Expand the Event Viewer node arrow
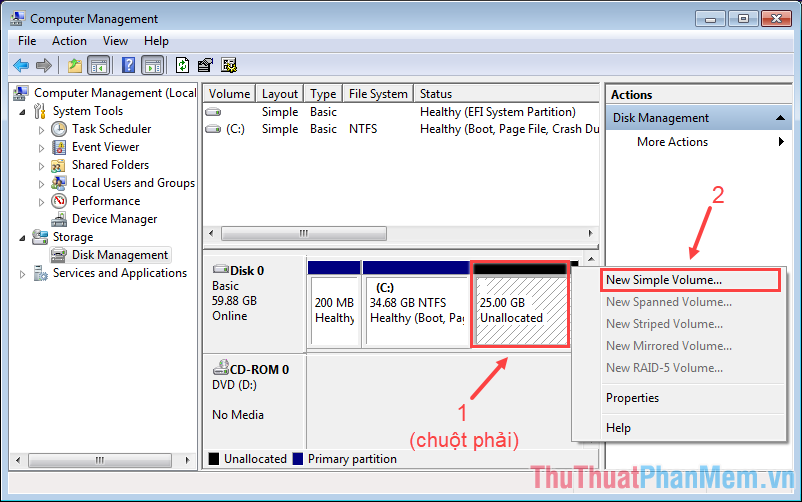The height and width of the screenshot is (502, 802). 41,148
